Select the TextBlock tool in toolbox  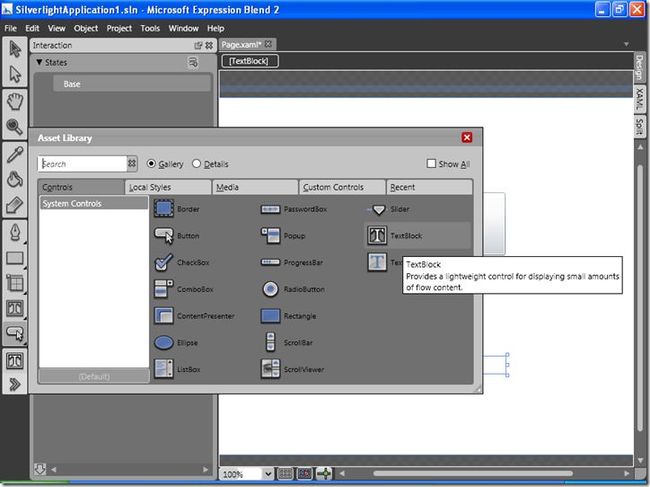point(15,309)
